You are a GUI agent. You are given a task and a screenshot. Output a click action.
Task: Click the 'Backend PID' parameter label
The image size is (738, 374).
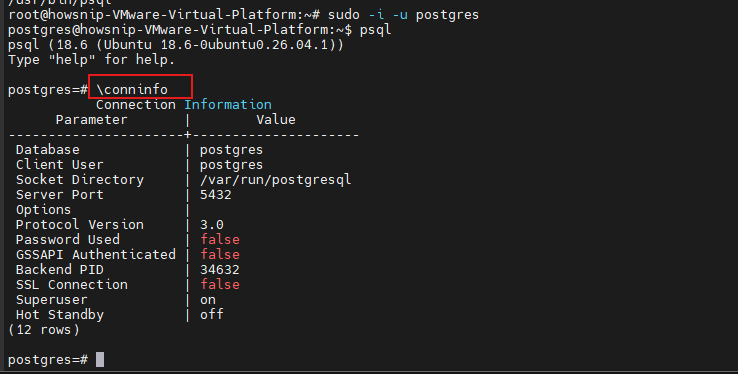point(59,270)
